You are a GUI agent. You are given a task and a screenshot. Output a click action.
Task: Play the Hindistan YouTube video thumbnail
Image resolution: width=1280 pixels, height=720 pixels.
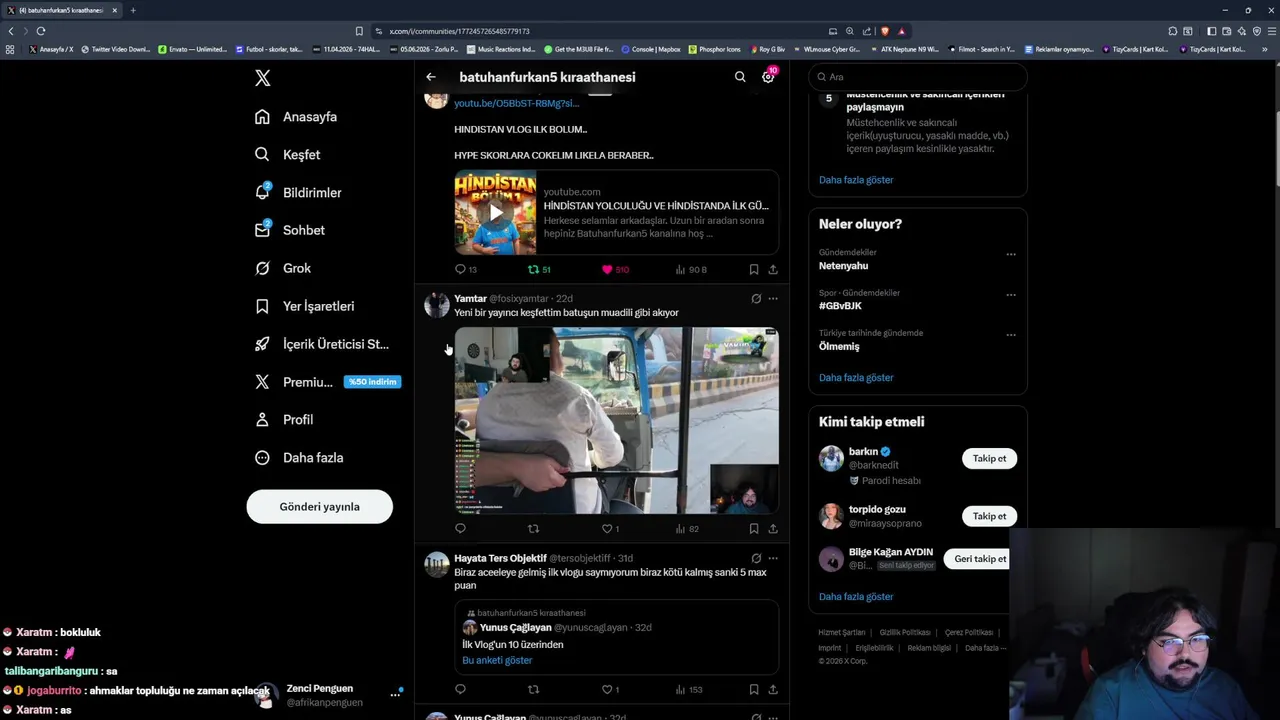[x=496, y=213]
